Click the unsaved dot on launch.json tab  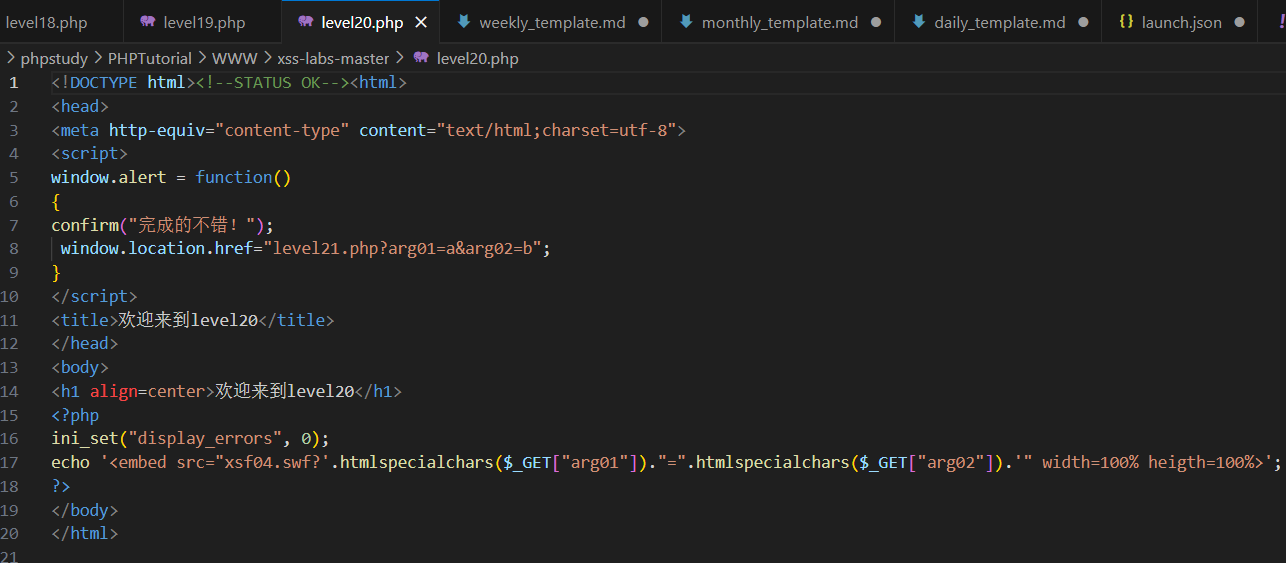[1240, 22]
